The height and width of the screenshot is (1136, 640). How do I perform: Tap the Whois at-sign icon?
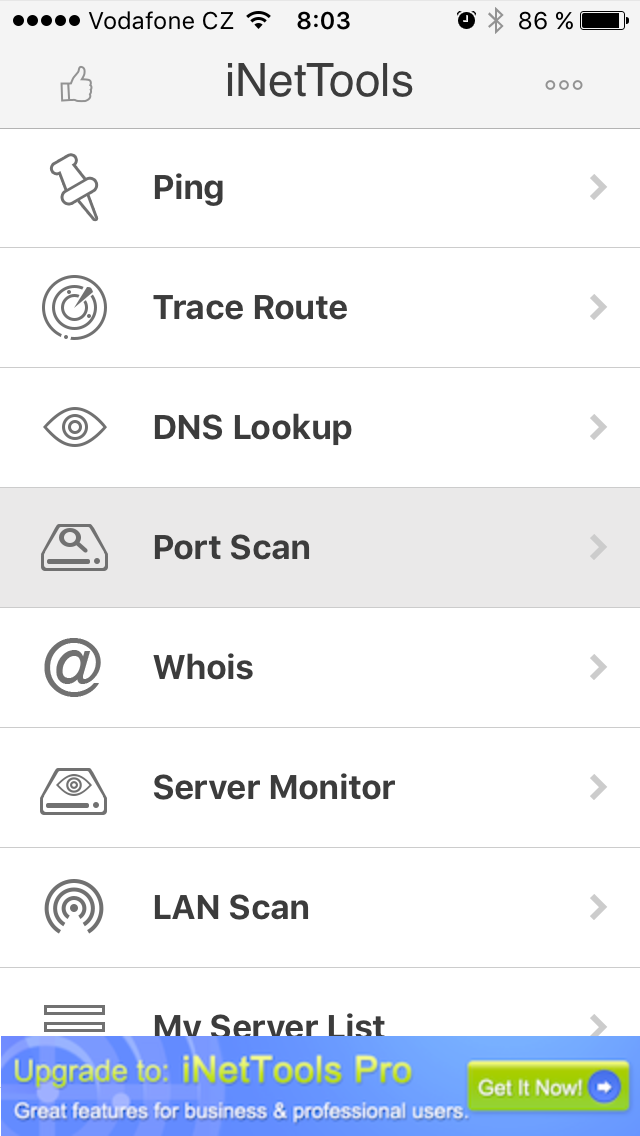coord(74,668)
